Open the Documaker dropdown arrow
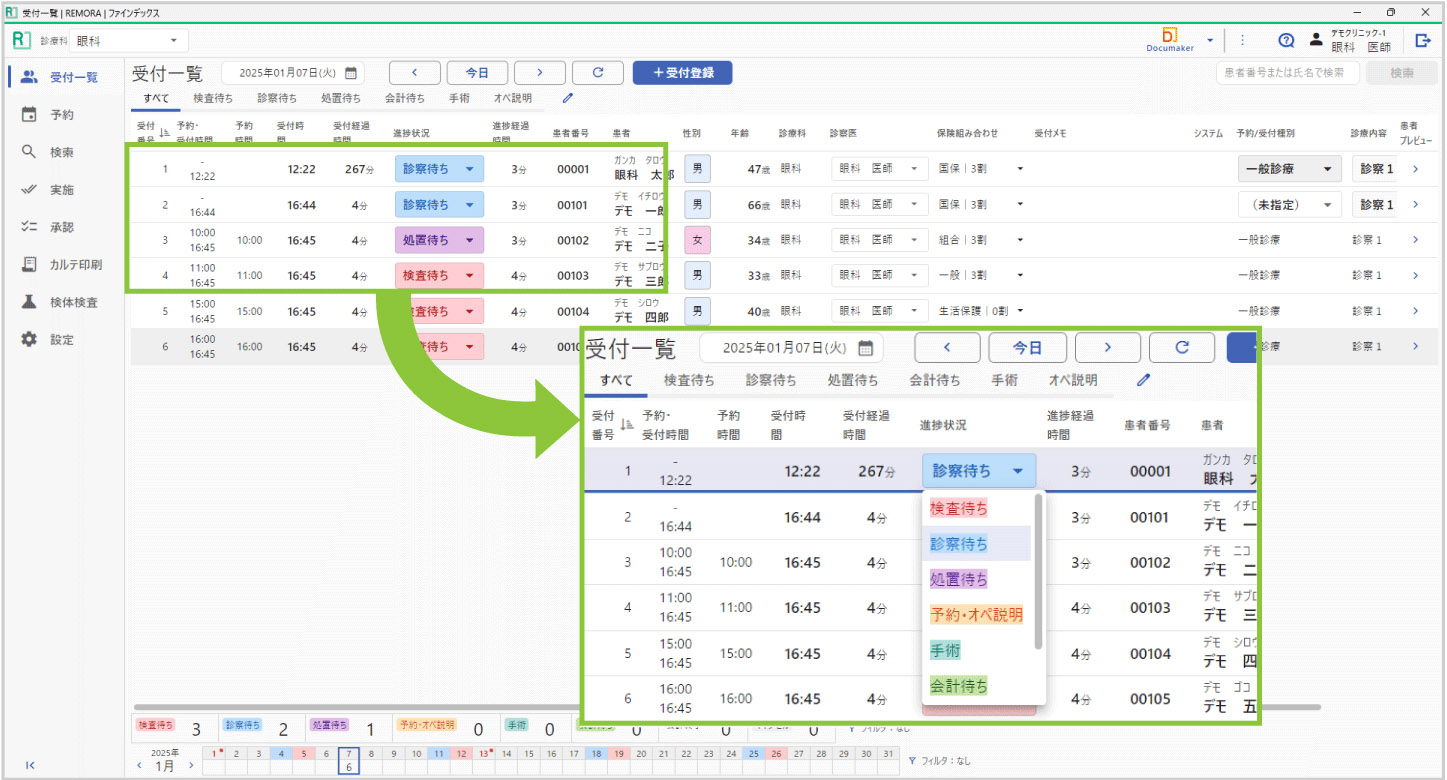 point(1210,41)
